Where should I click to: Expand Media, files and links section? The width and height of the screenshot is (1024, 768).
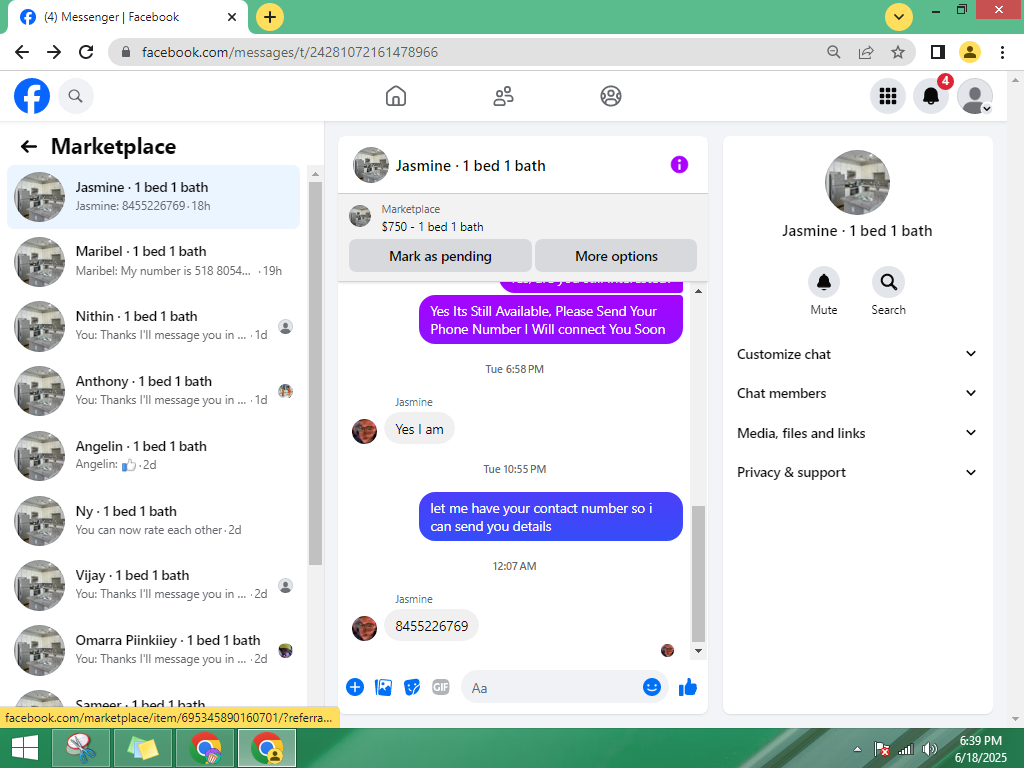click(x=857, y=433)
